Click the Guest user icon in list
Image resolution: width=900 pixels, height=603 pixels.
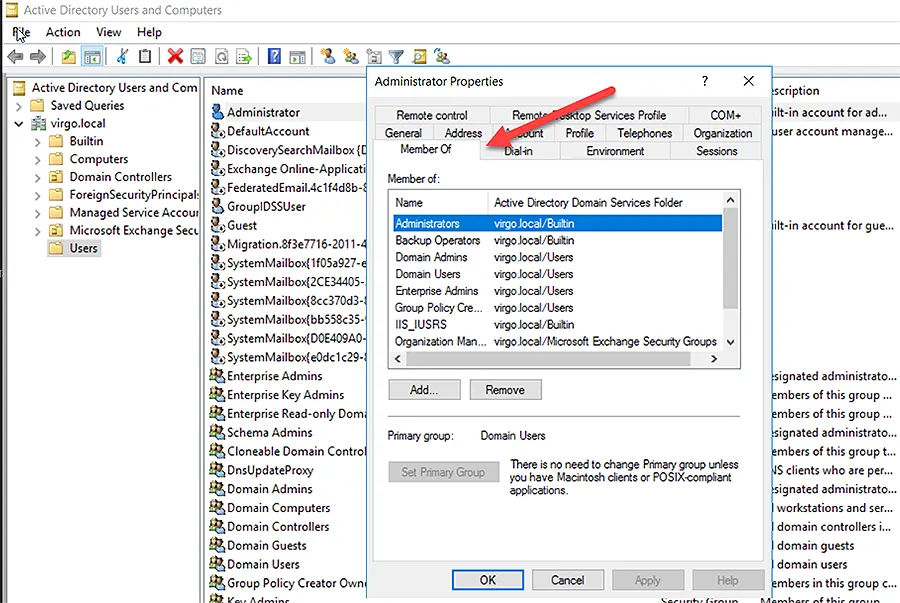(218, 225)
